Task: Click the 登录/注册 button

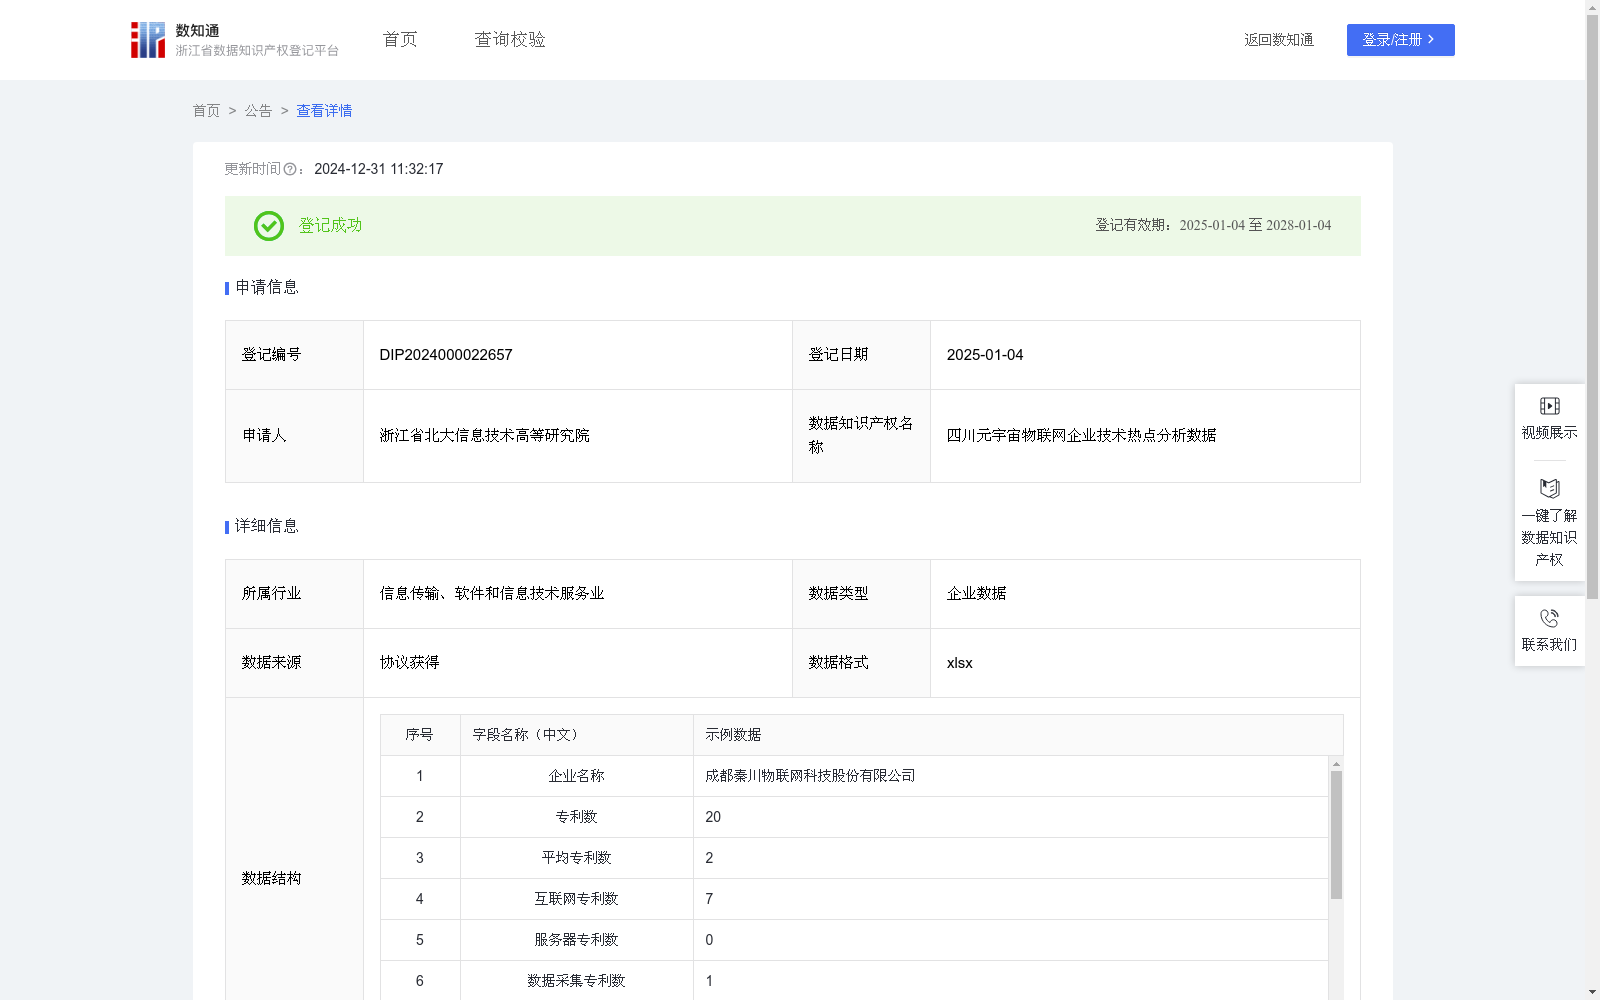Action: (1400, 40)
